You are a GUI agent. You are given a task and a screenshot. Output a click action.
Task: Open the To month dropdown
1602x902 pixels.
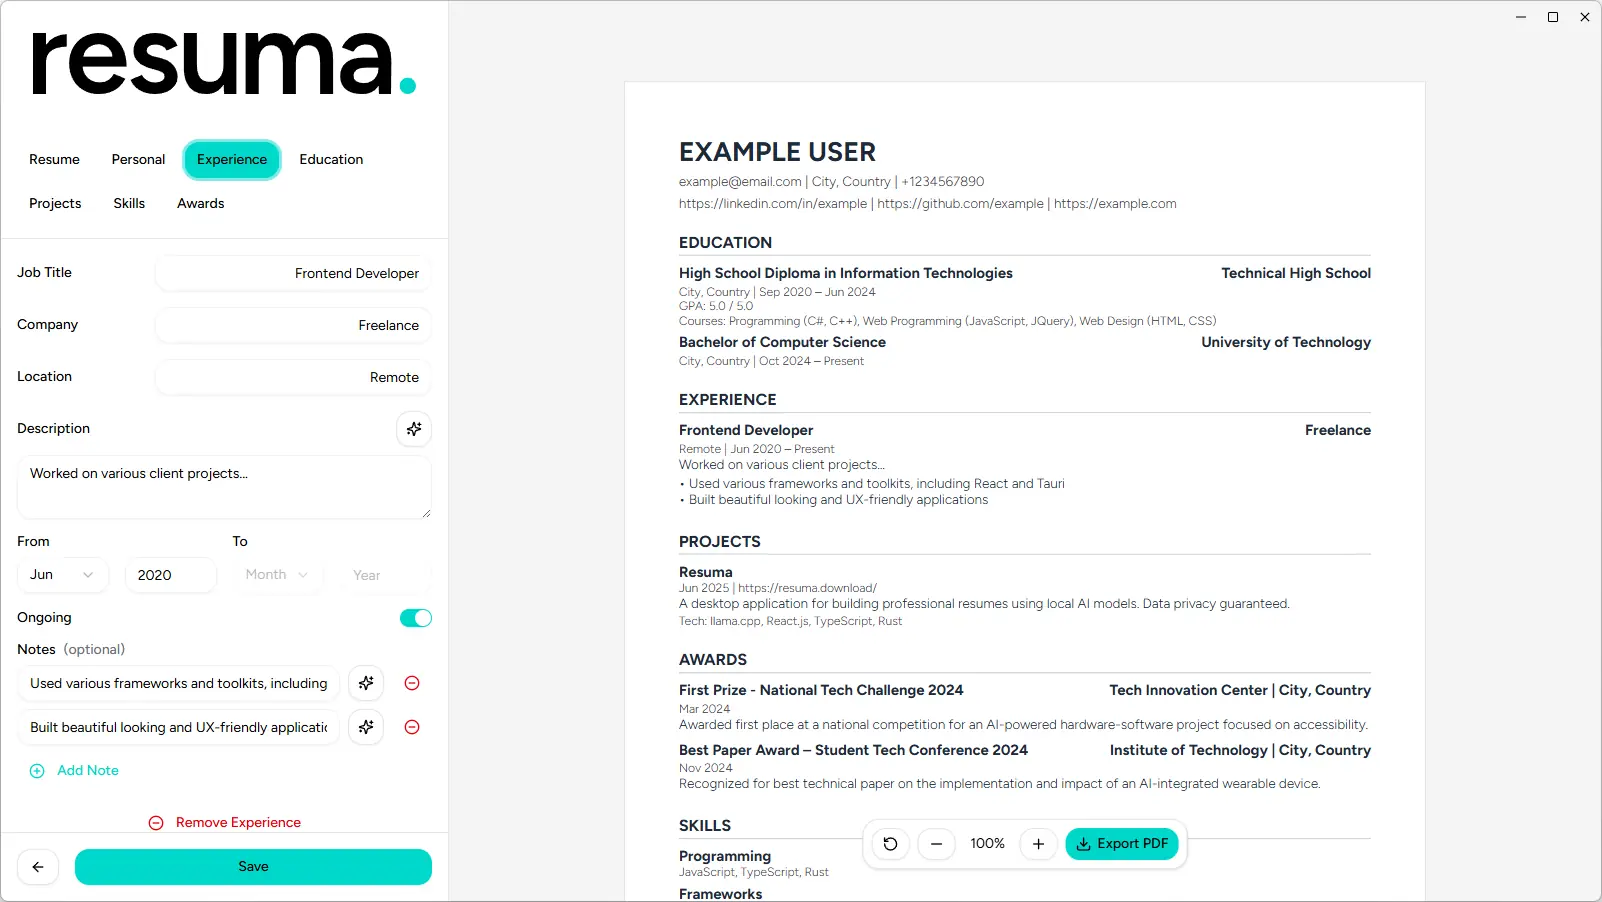coord(276,575)
